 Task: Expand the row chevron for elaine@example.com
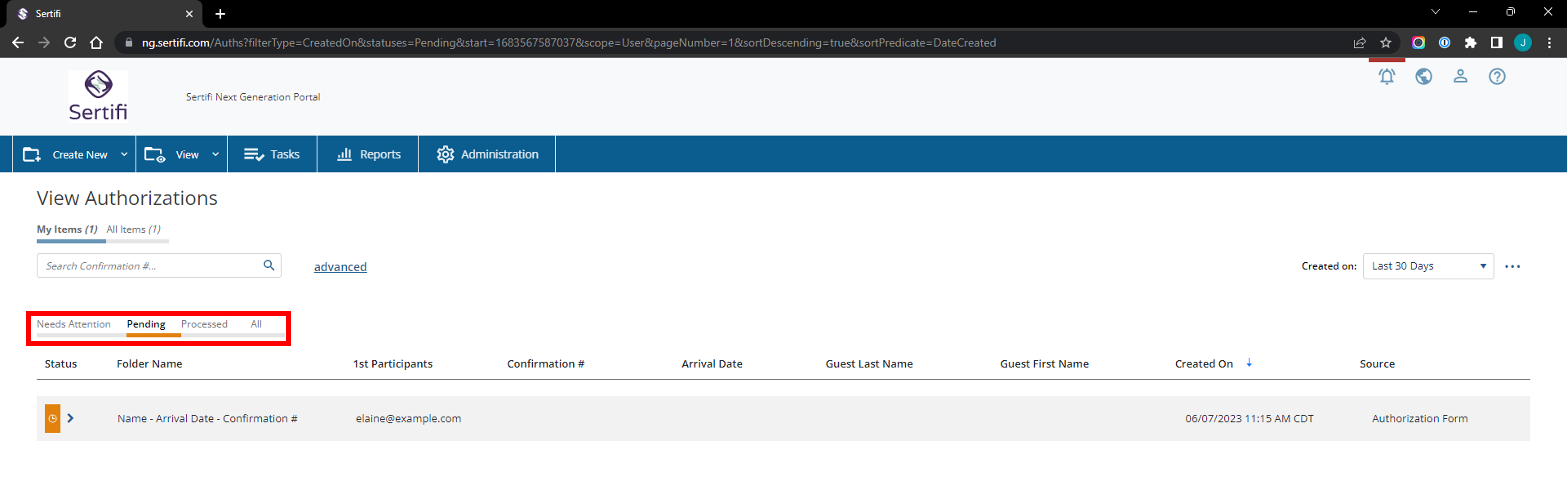coord(71,418)
